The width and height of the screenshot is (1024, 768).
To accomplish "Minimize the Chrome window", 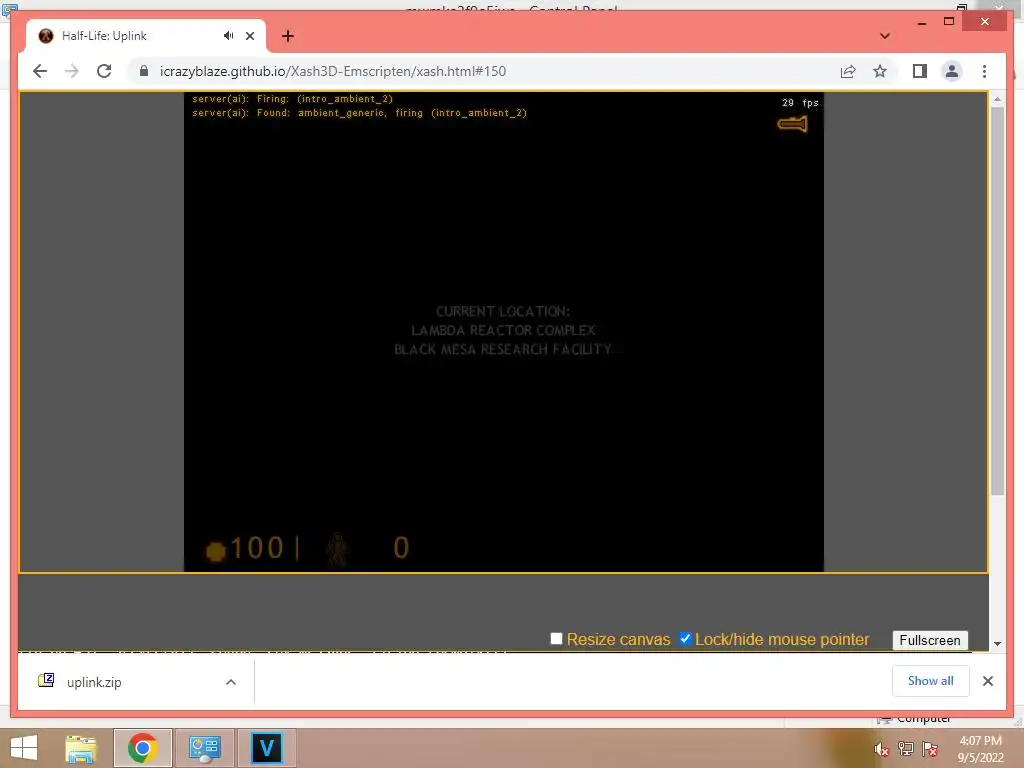I will pos(921,22).
